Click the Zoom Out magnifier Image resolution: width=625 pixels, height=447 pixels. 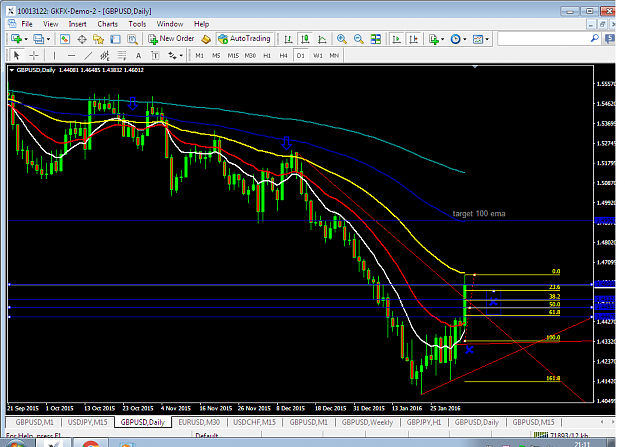[x=359, y=39]
